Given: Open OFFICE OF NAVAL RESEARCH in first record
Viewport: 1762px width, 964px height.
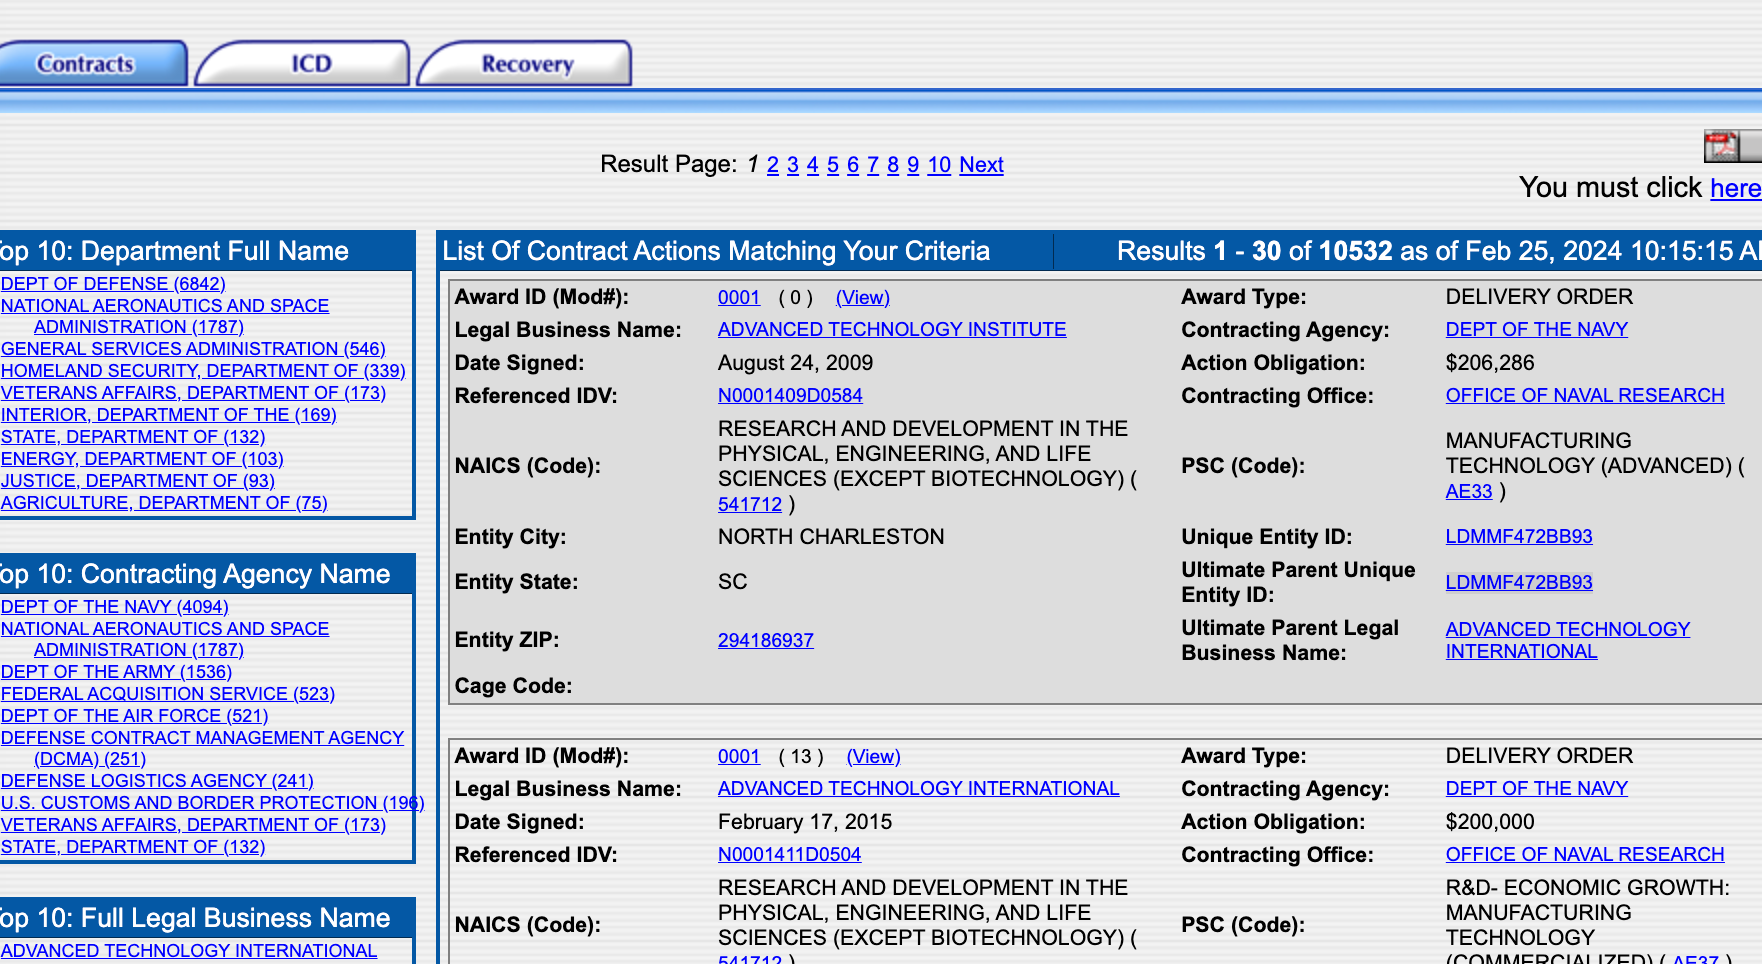Looking at the screenshot, I should [x=1585, y=396].
